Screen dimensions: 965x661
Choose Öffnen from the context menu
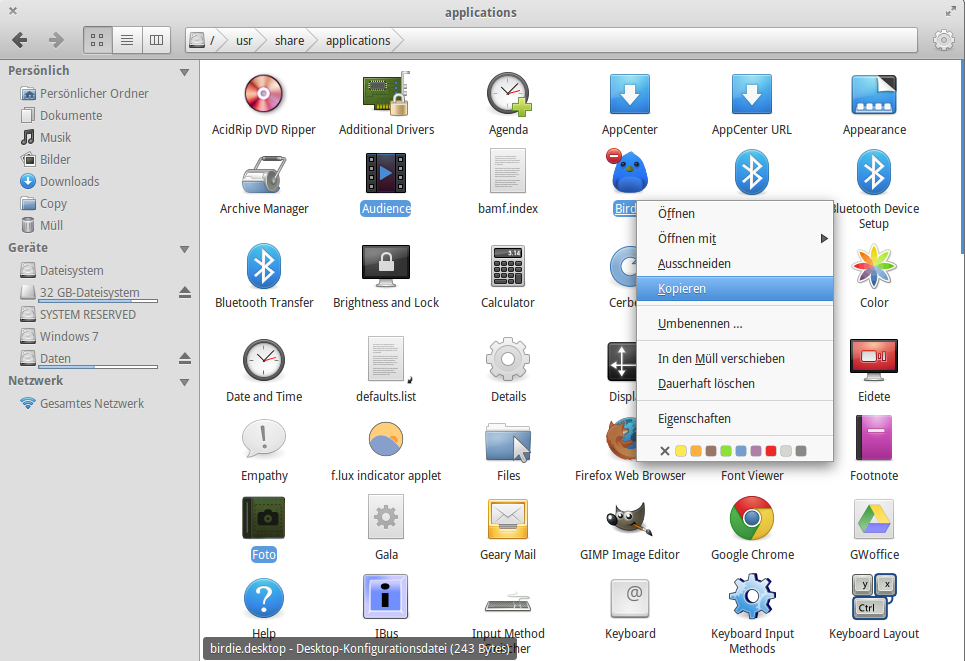tap(735, 214)
